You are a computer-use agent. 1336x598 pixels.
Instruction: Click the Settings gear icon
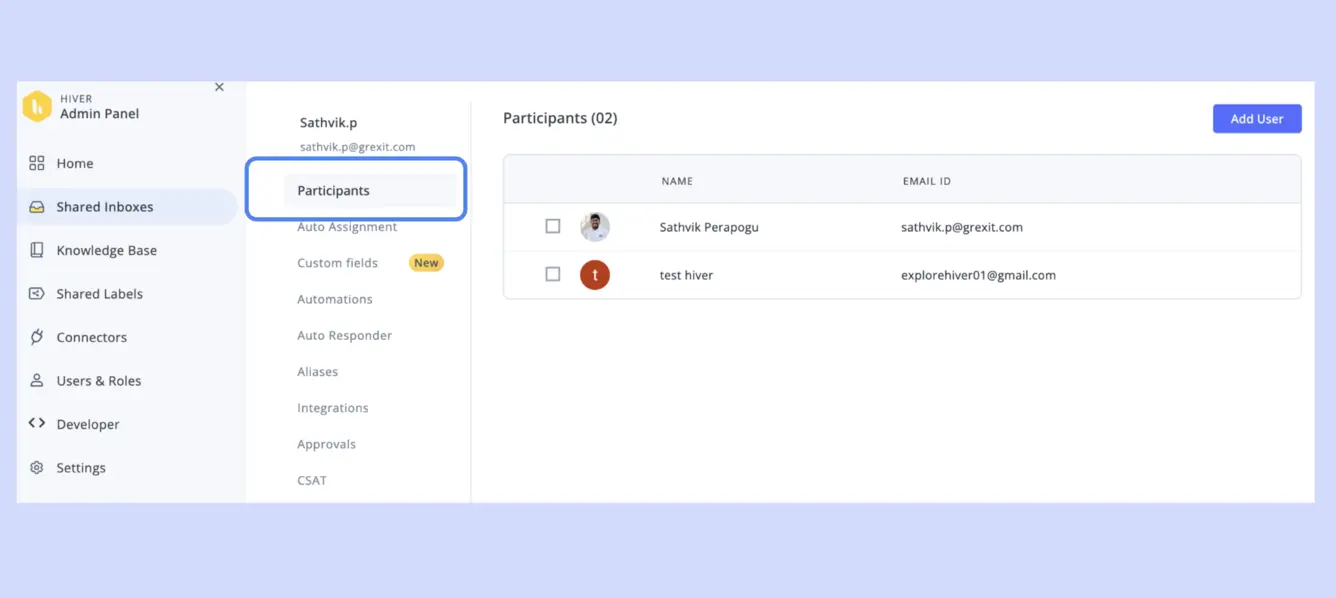pos(37,468)
